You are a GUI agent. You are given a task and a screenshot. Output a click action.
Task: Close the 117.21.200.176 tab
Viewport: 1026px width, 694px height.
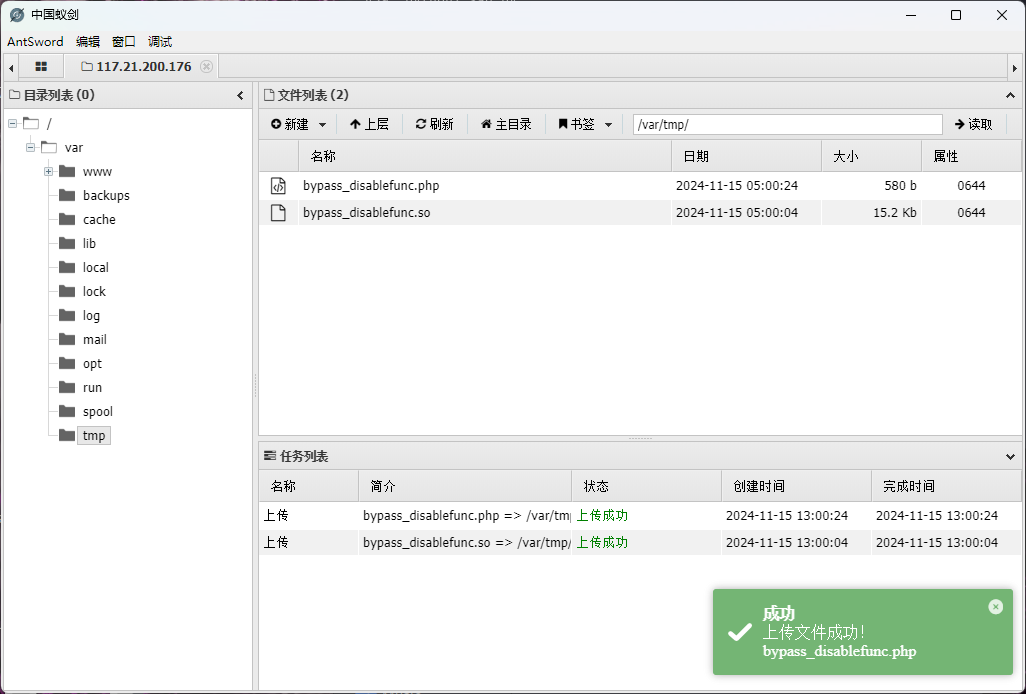coord(206,67)
